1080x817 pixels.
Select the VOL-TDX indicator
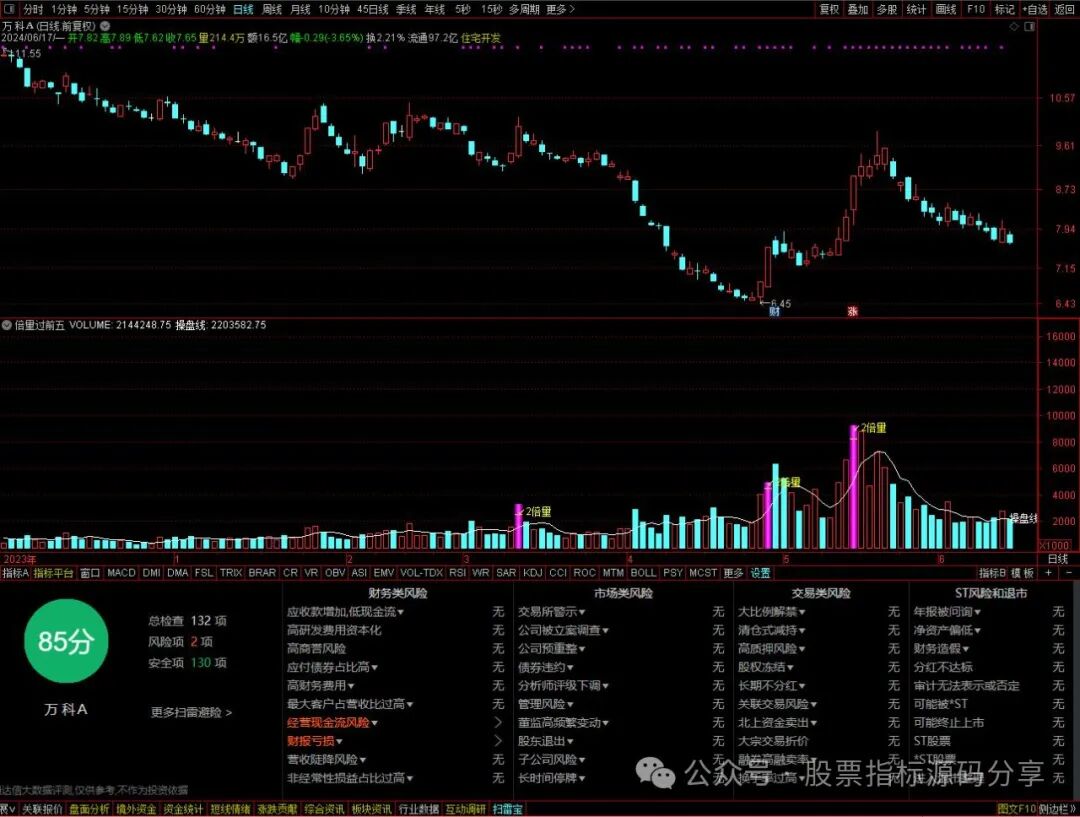click(422, 572)
